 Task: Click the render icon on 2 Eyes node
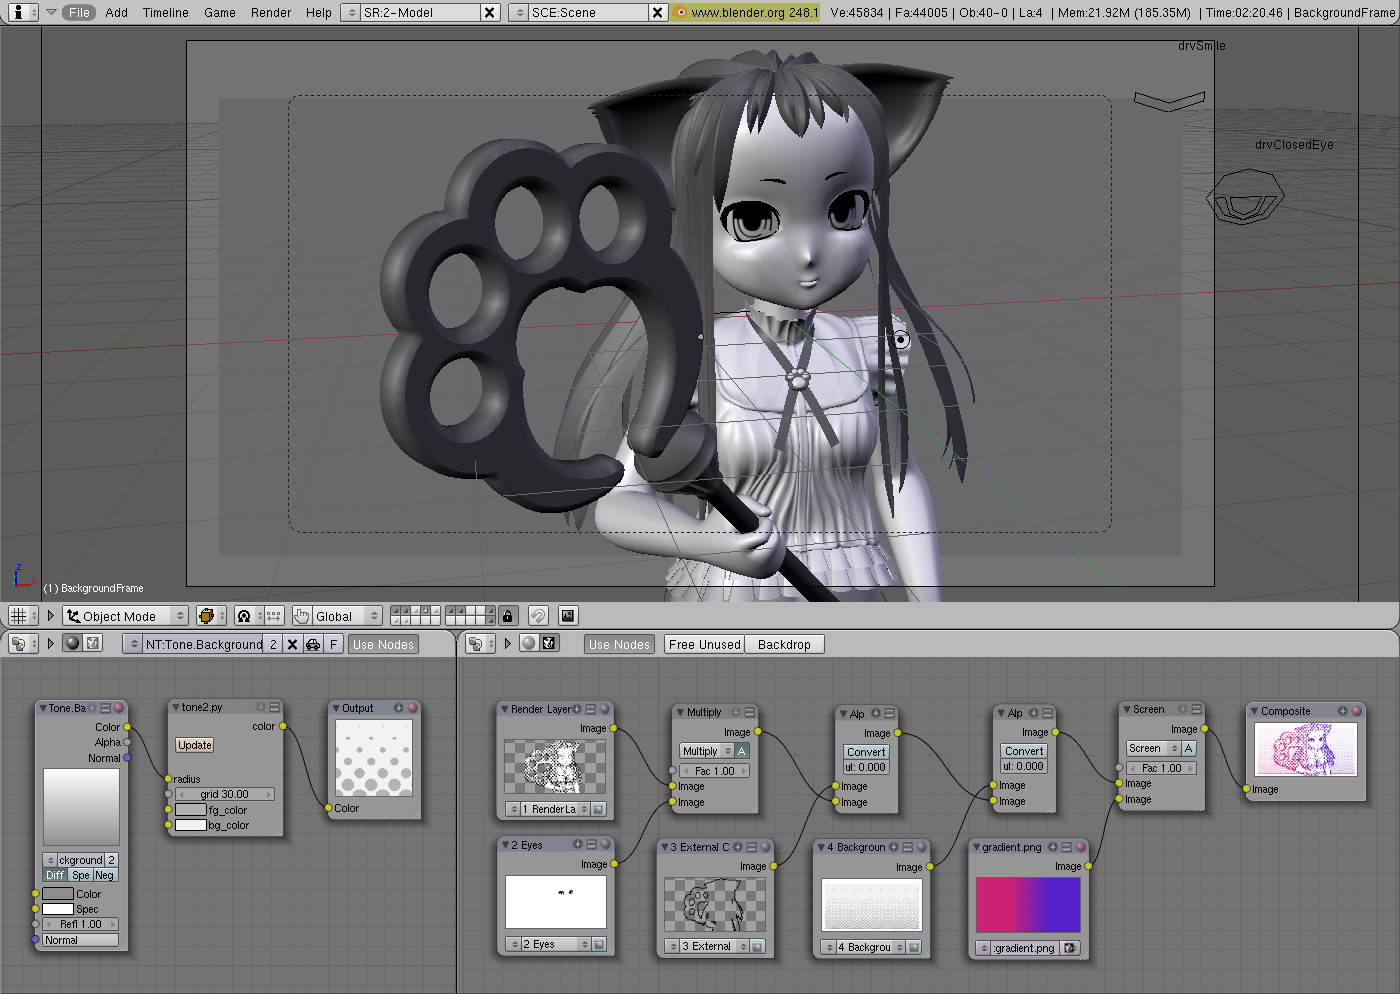[x=598, y=944]
